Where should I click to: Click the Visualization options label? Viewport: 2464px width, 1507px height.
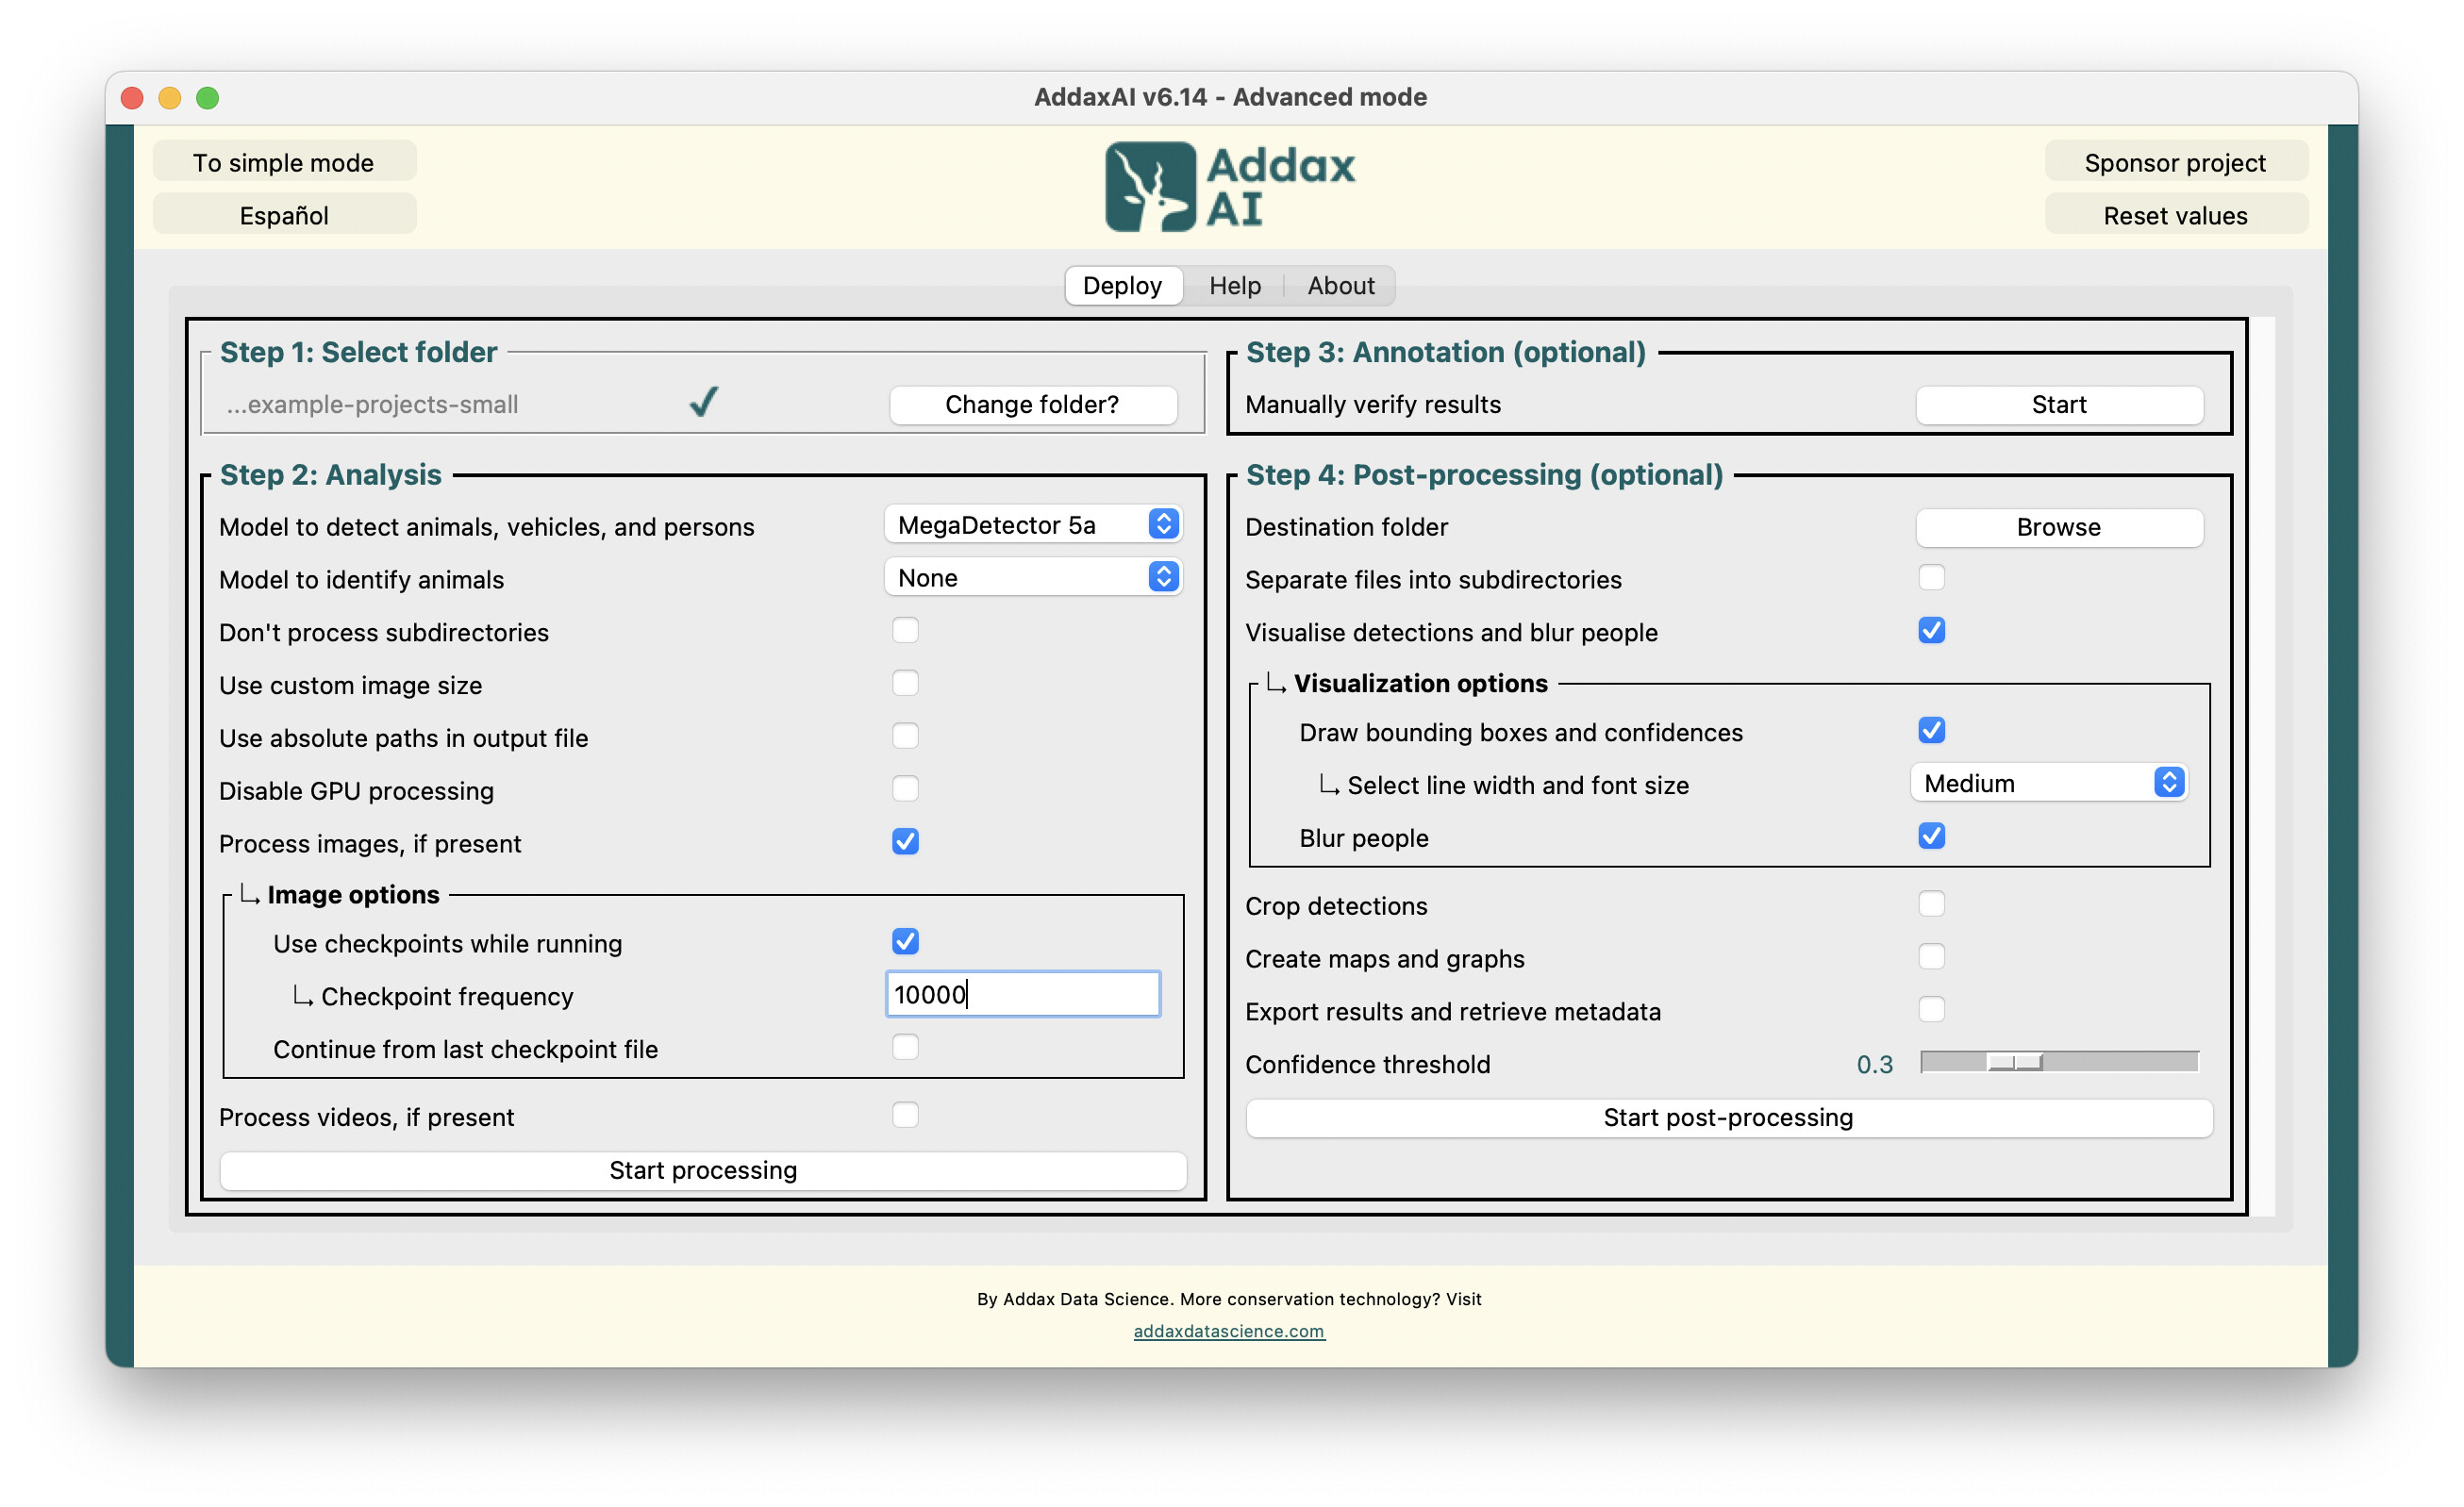[x=1421, y=683]
